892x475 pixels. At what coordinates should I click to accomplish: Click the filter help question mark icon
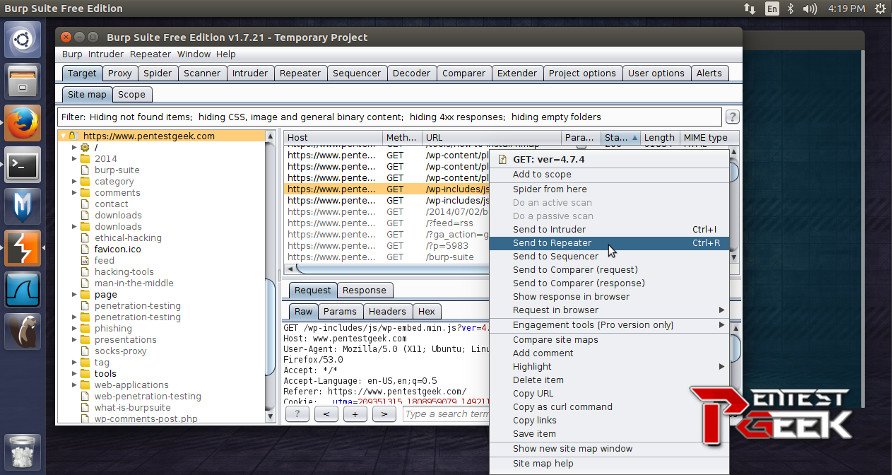click(x=732, y=117)
